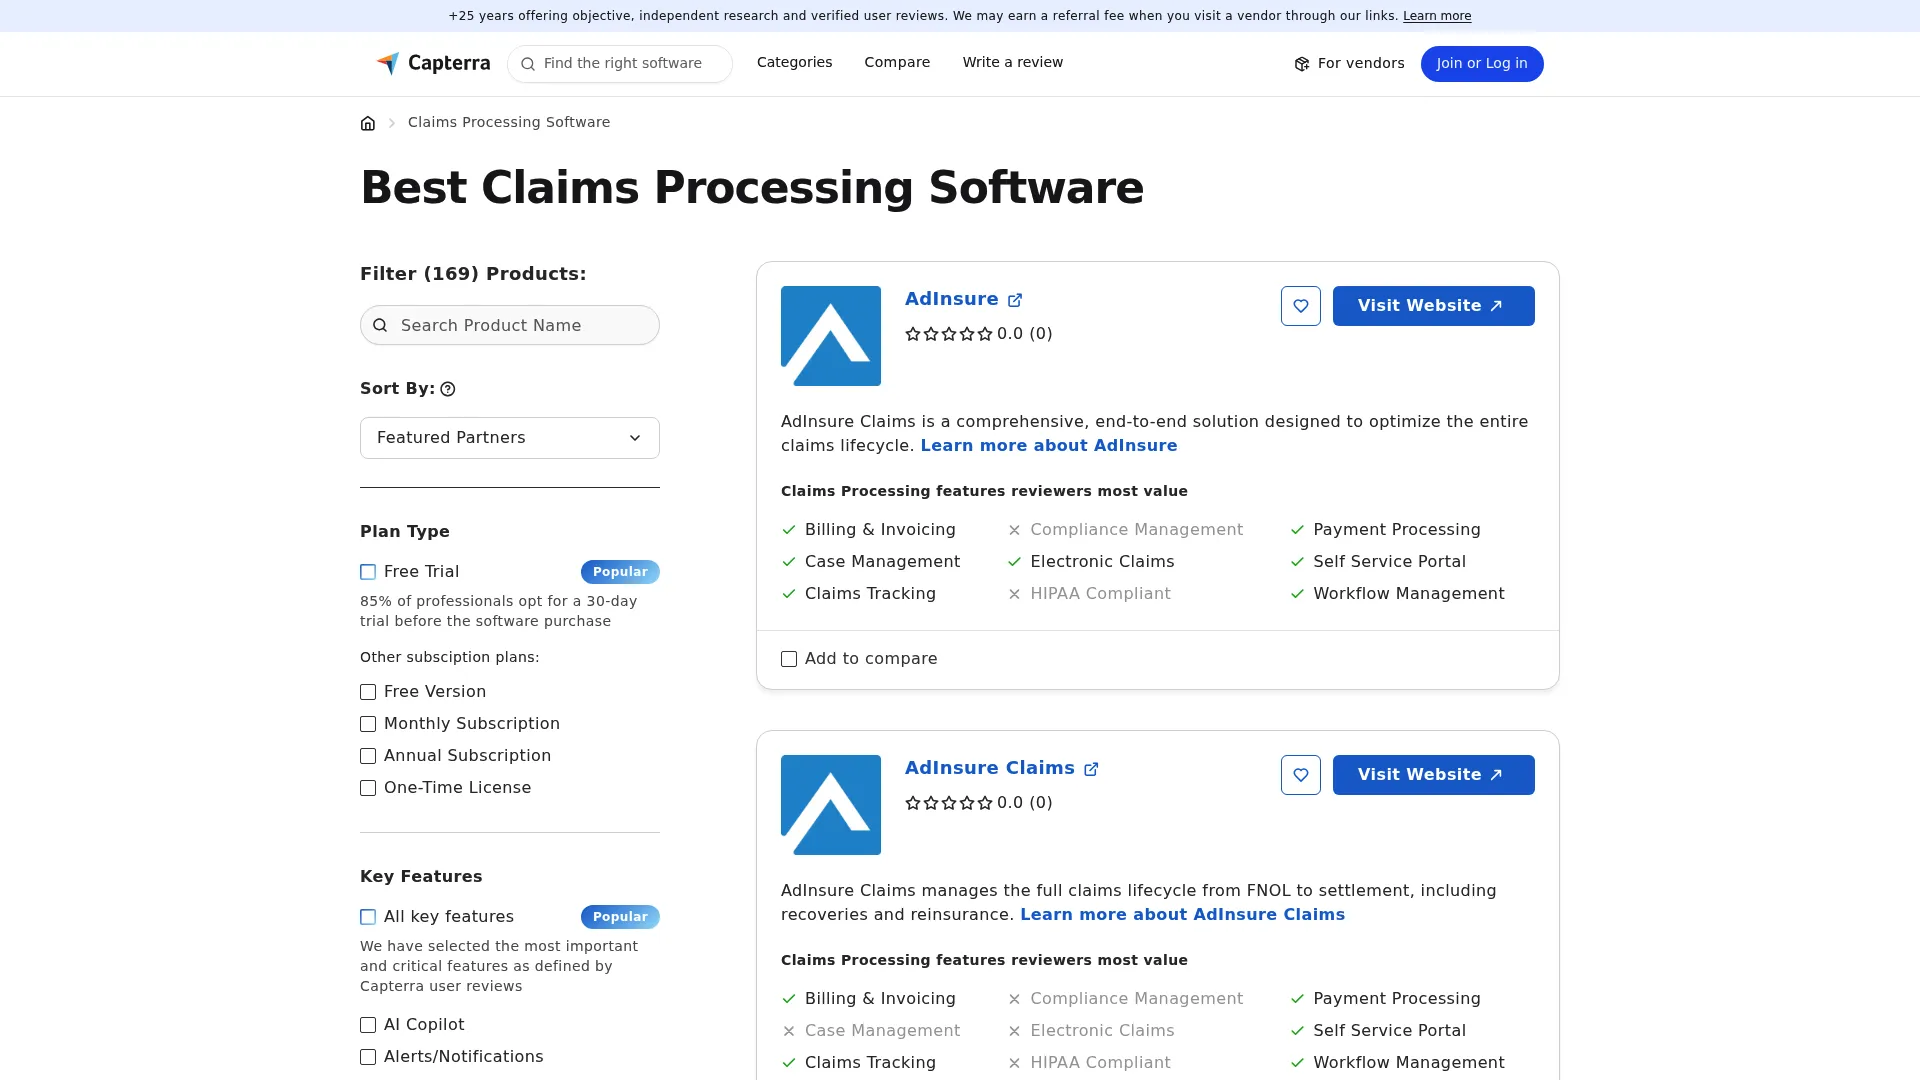Screen dimensions: 1920x1080
Task: Click search icon in Search Product Name field
Action: [380, 325]
